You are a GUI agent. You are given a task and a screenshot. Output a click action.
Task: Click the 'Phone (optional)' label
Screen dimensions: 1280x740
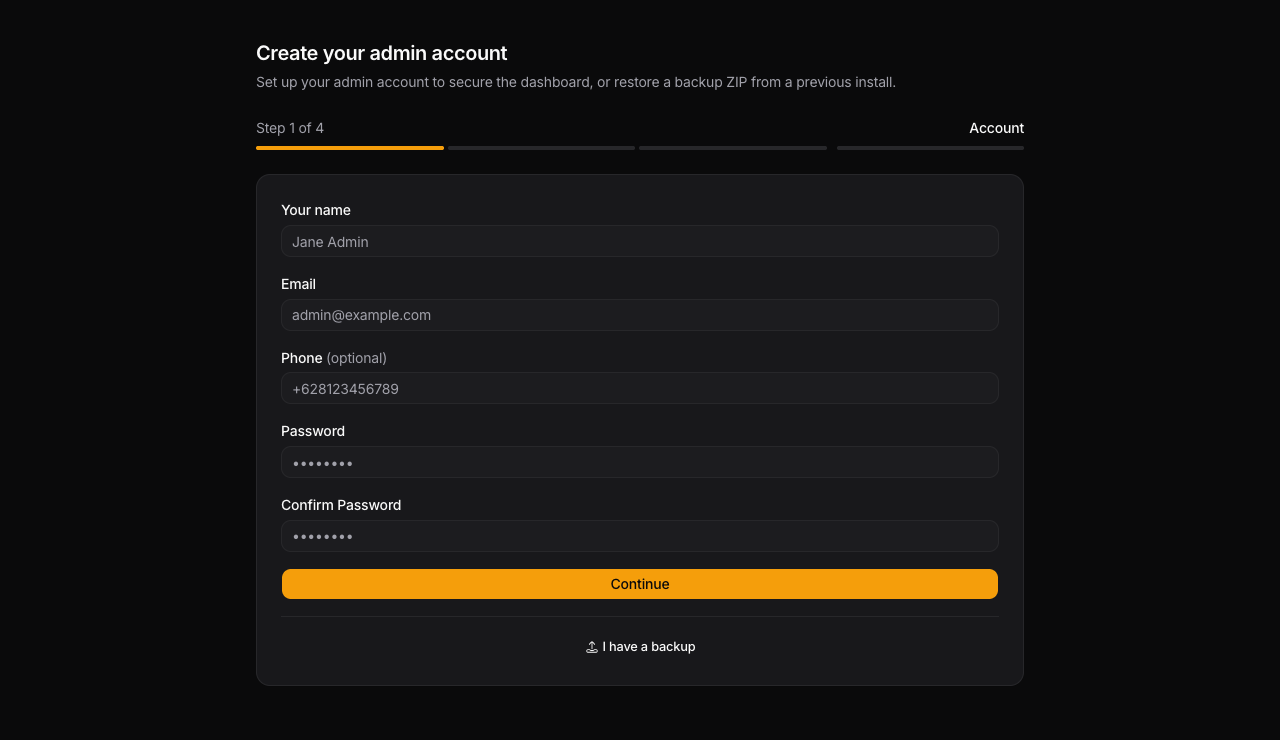point(334,358)
